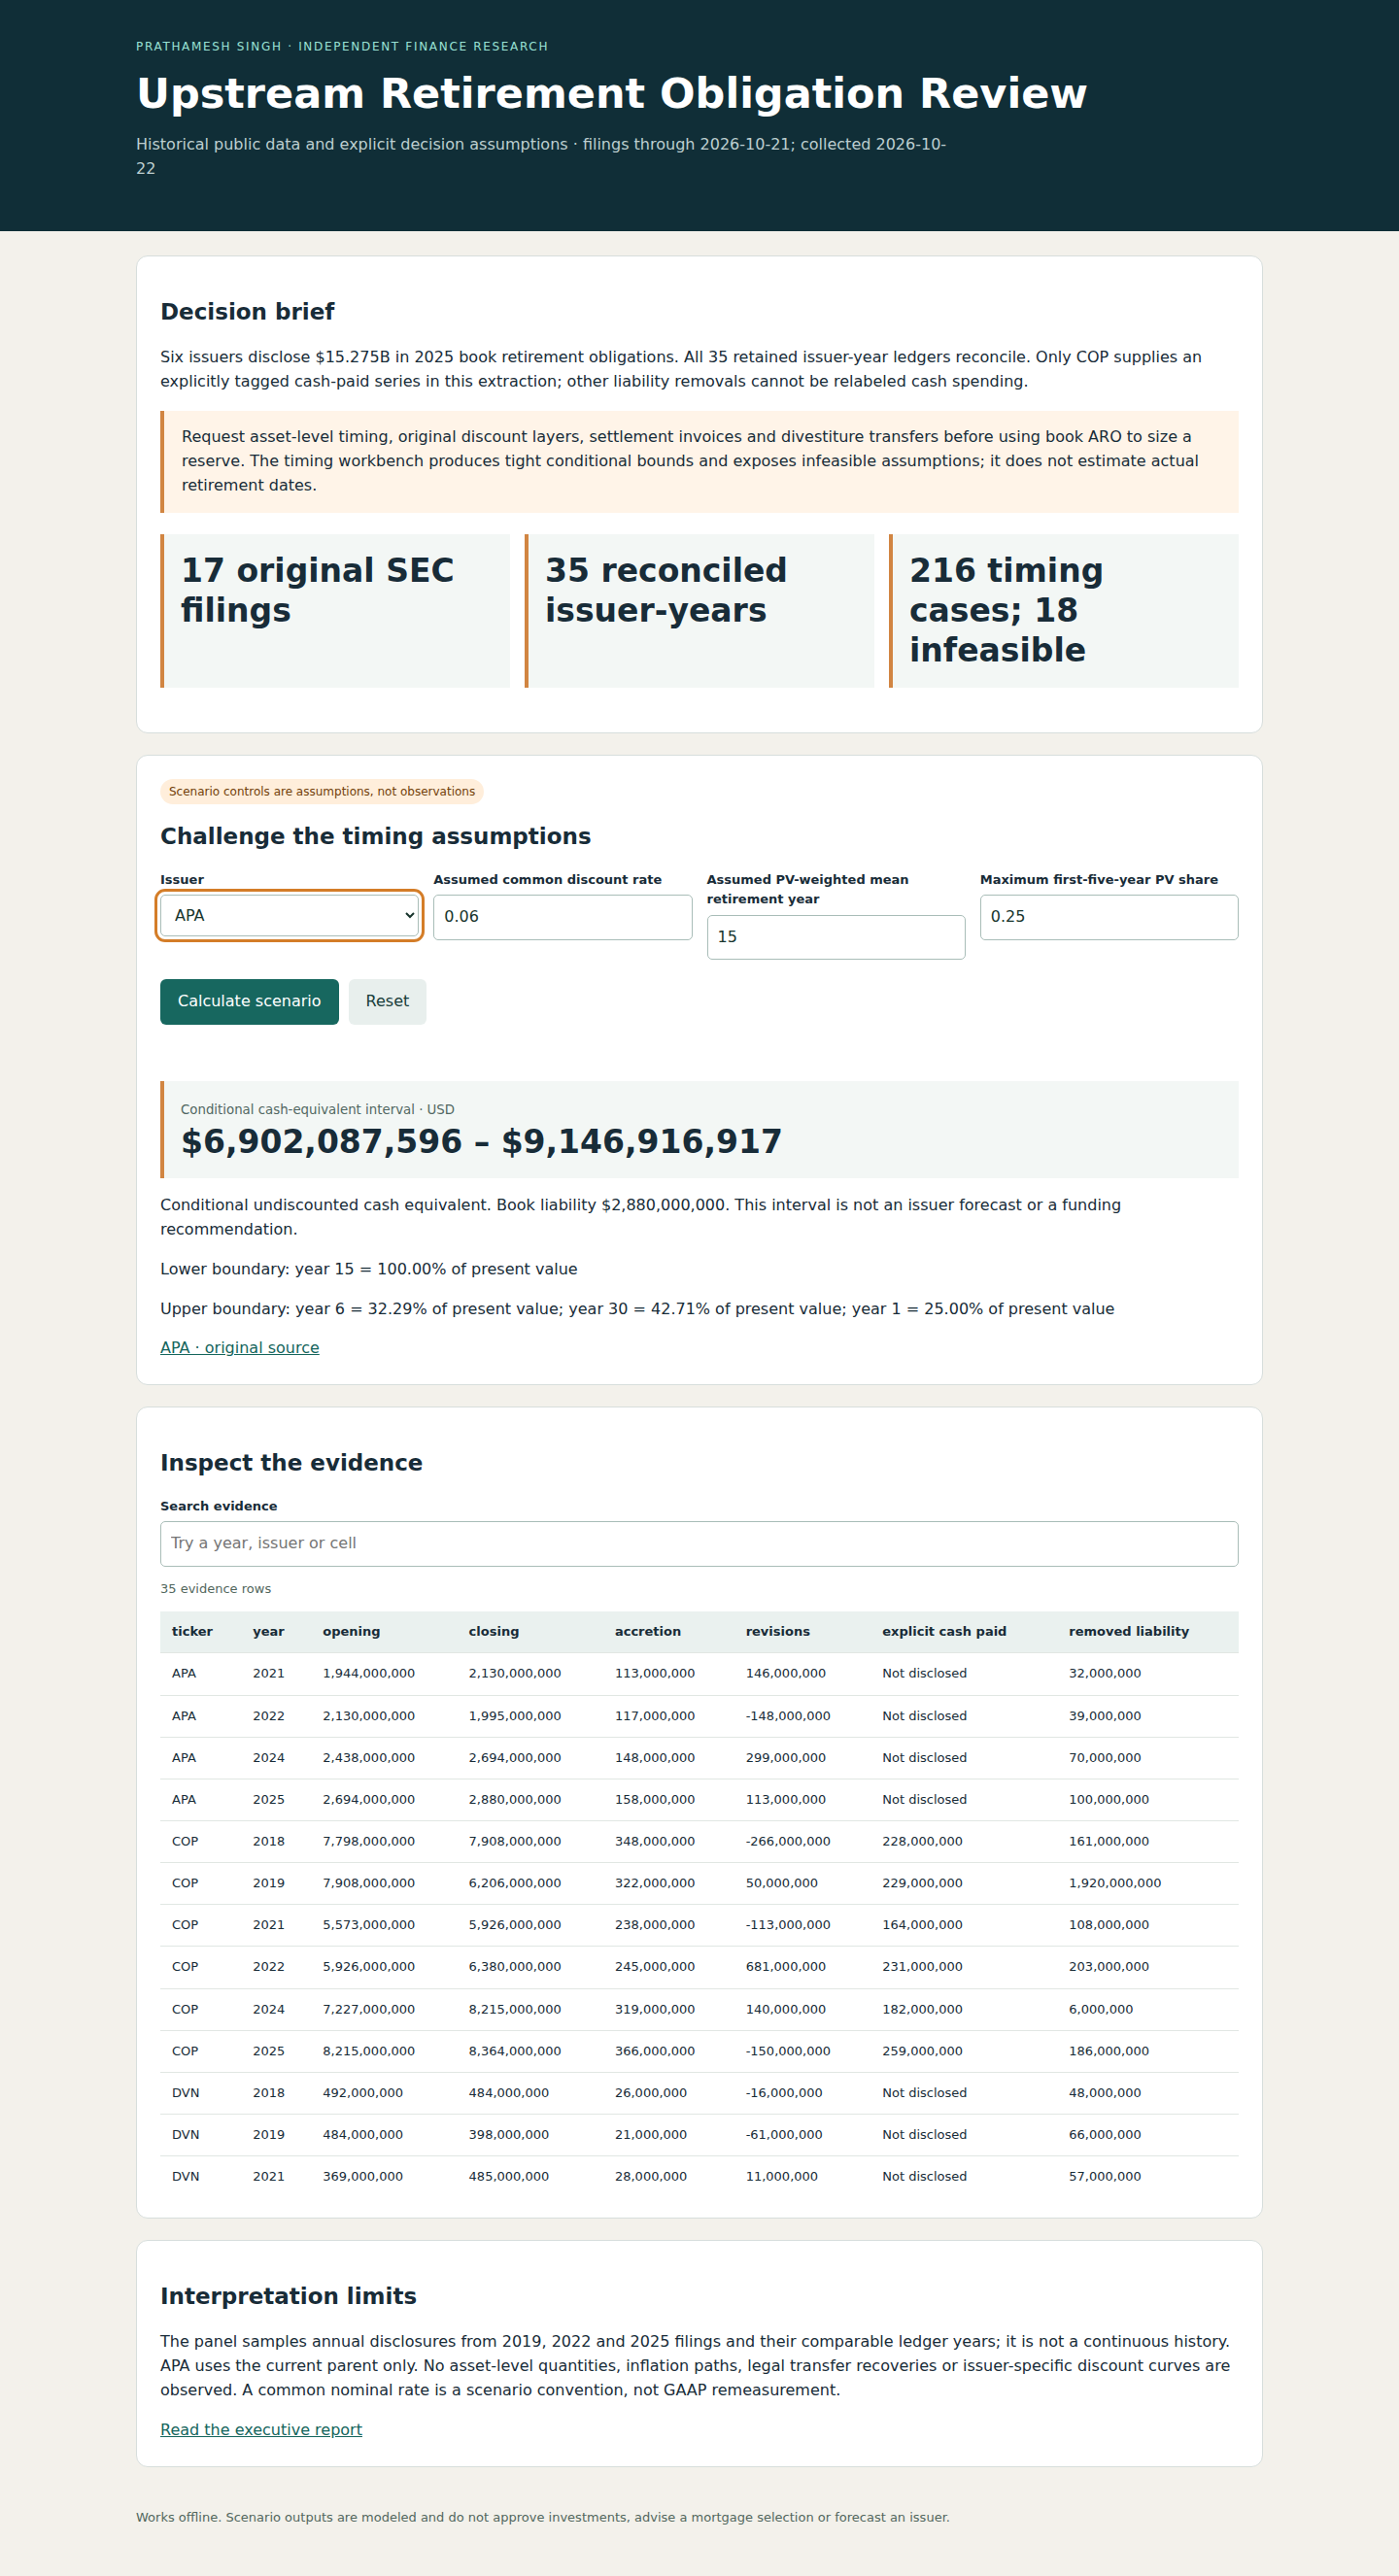Image resolution: width=1399 pixels, height=2576 pixels.
Task: Click the ticker column header
Action: [192, 1631]
